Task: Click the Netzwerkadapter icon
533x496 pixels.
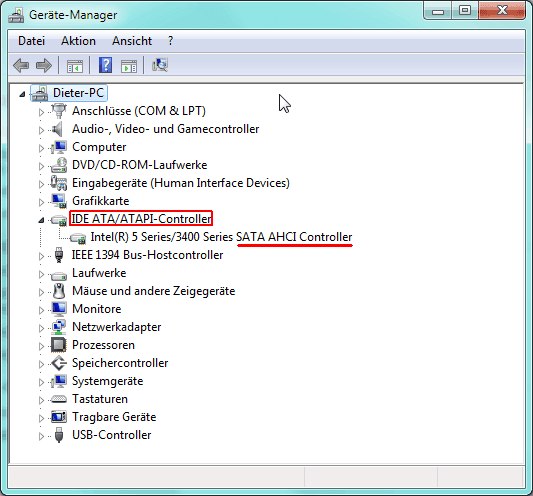Action: click(x=58, y=327)
